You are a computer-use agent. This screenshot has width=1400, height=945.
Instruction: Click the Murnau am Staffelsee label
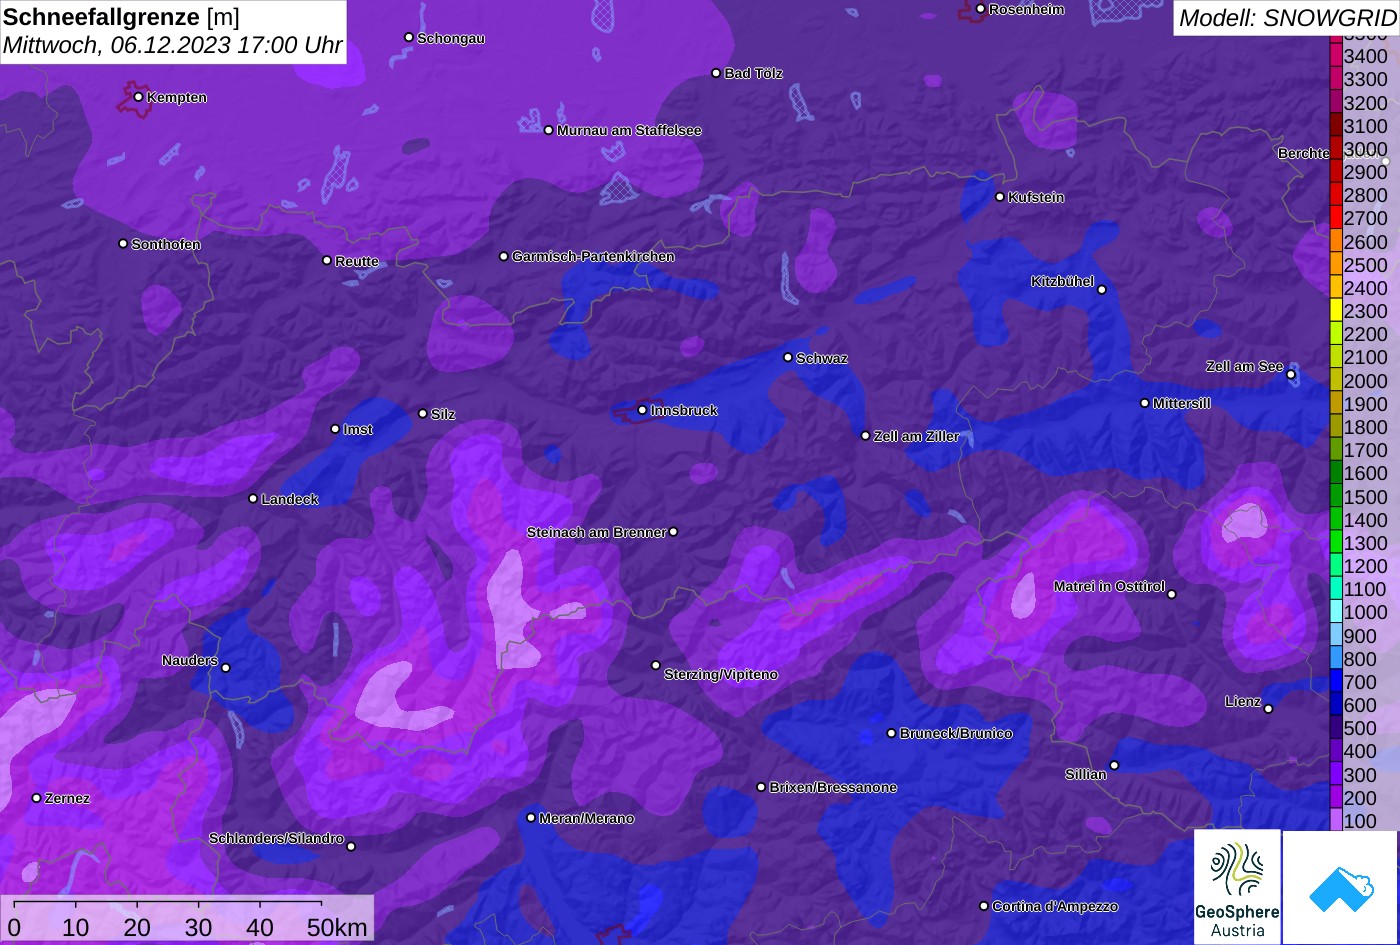click(629, 130)
